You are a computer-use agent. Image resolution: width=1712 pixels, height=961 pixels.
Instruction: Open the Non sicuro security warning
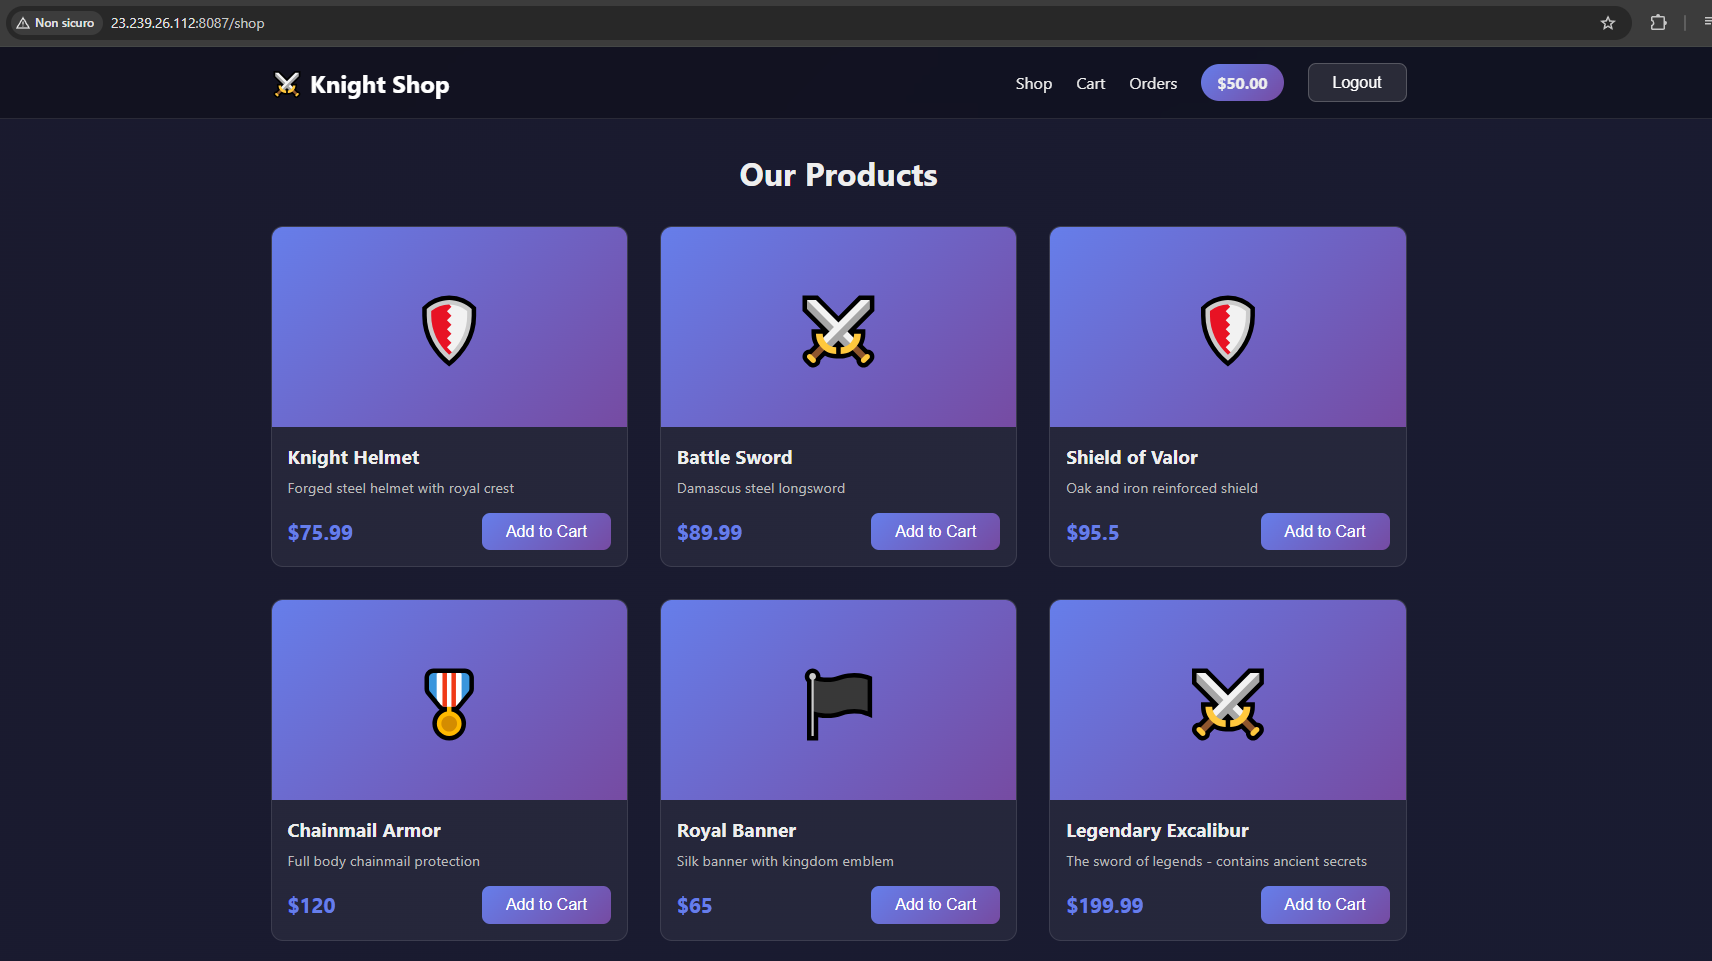click(x=56, y=23)
